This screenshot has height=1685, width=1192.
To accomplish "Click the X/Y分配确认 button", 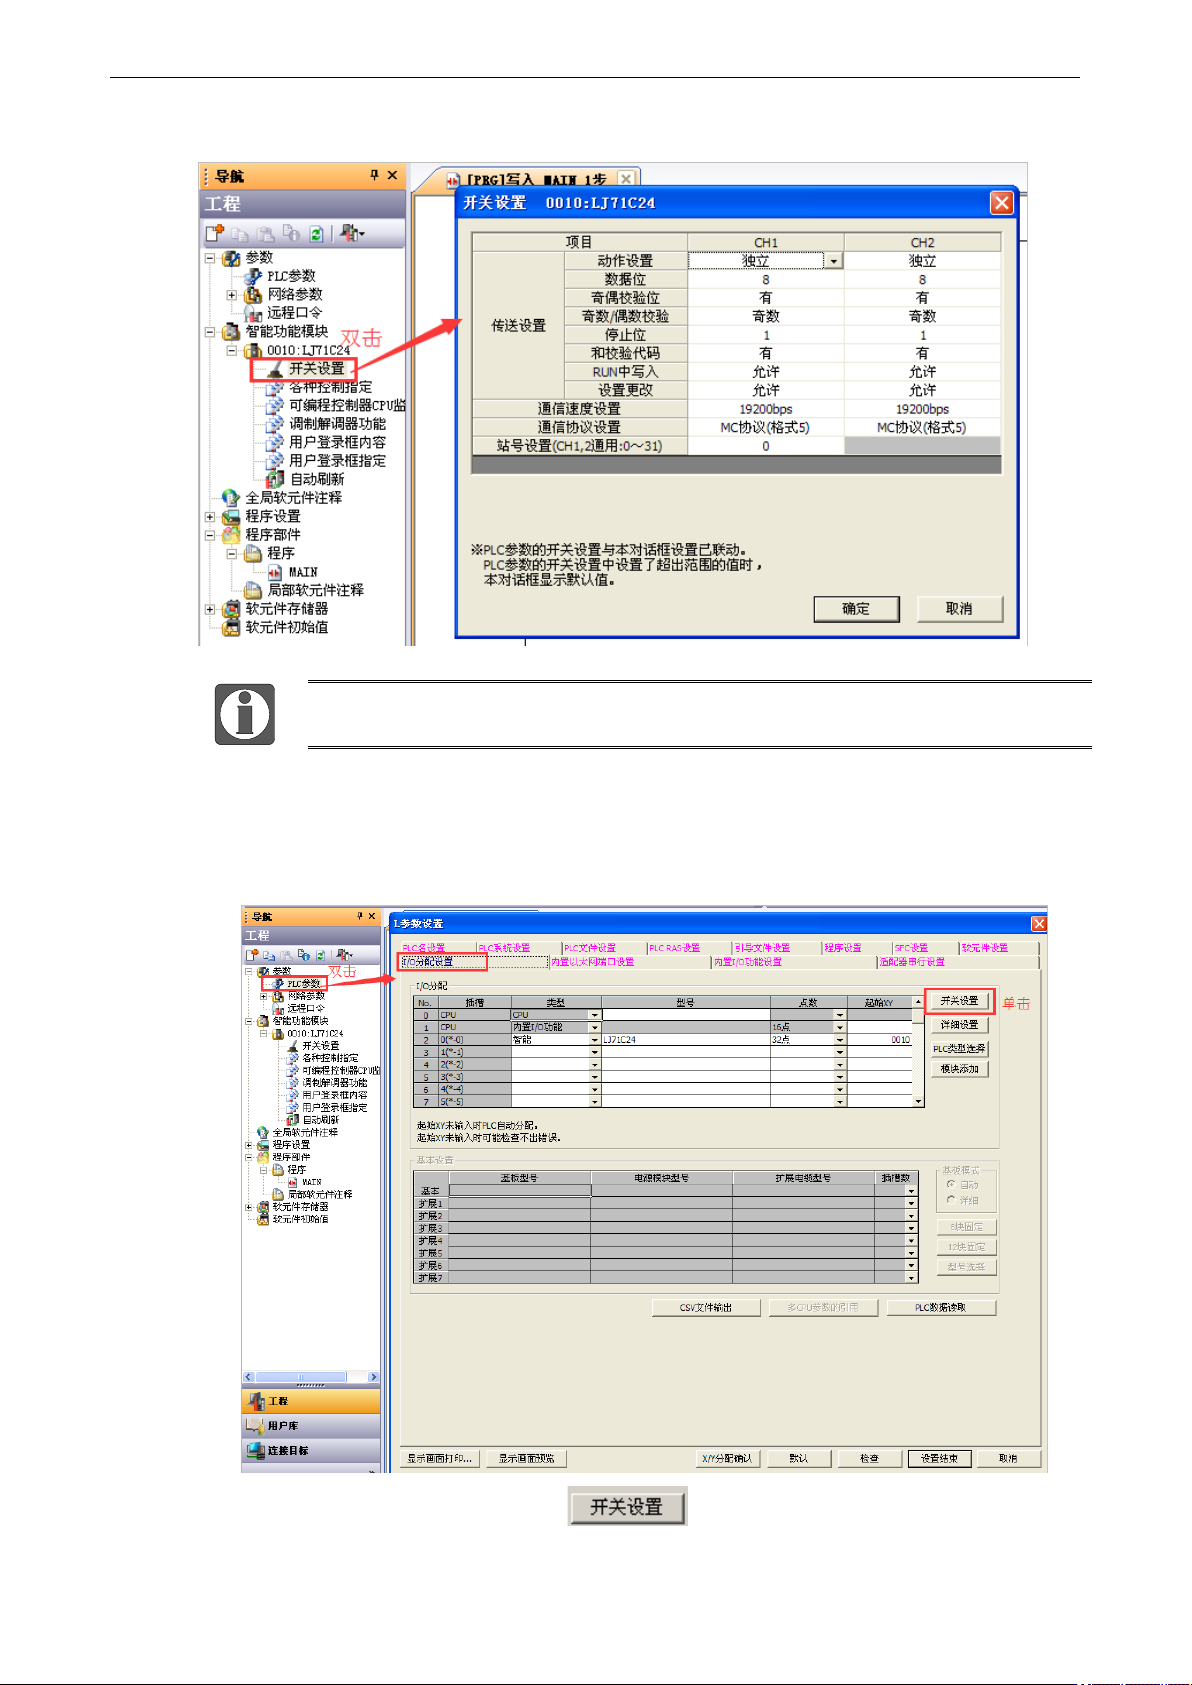I will coord(728,1459).
